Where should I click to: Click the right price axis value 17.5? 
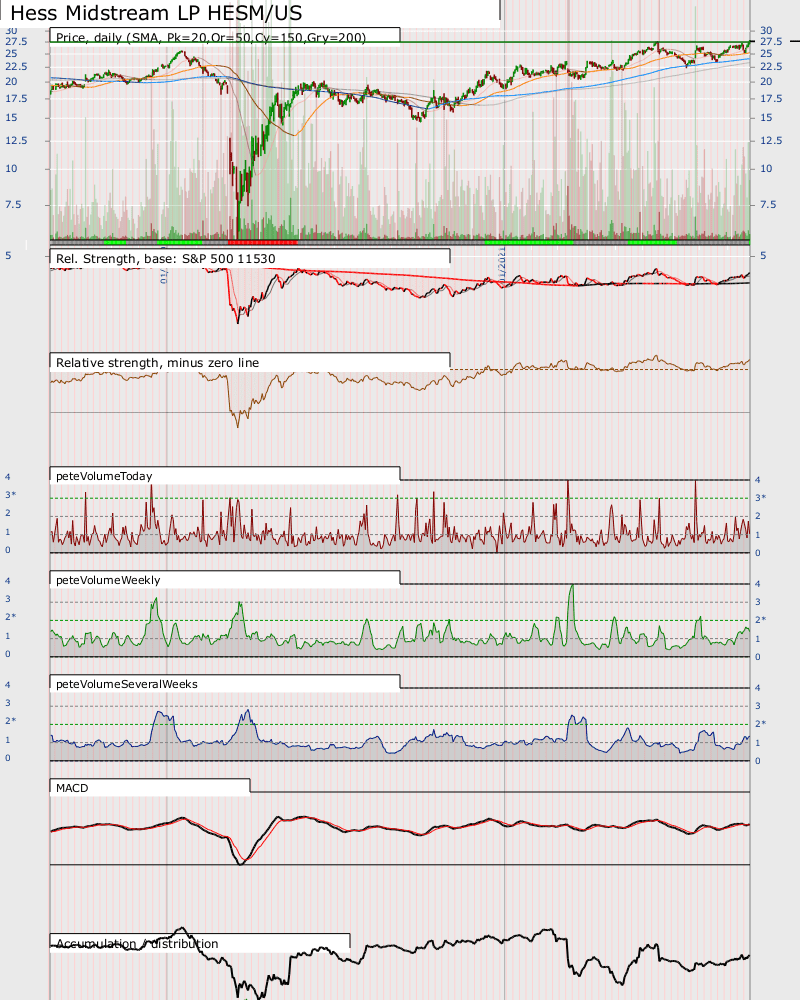tap(771, 99)
